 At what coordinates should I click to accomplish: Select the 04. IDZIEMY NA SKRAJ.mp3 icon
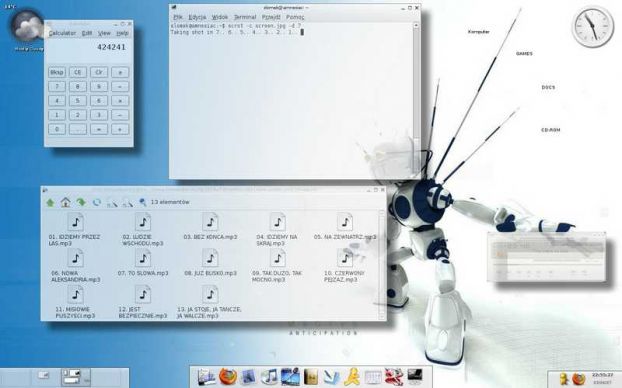[x=278, y=222]
